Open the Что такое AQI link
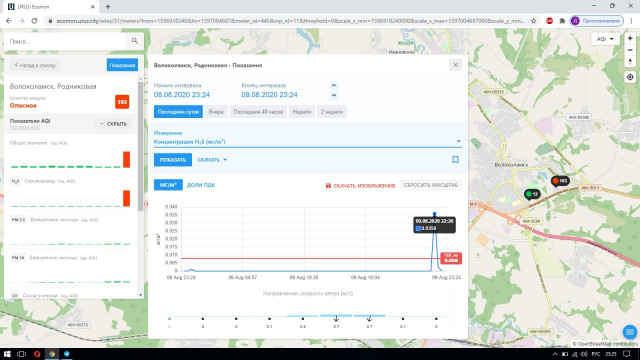 point(24,127)
